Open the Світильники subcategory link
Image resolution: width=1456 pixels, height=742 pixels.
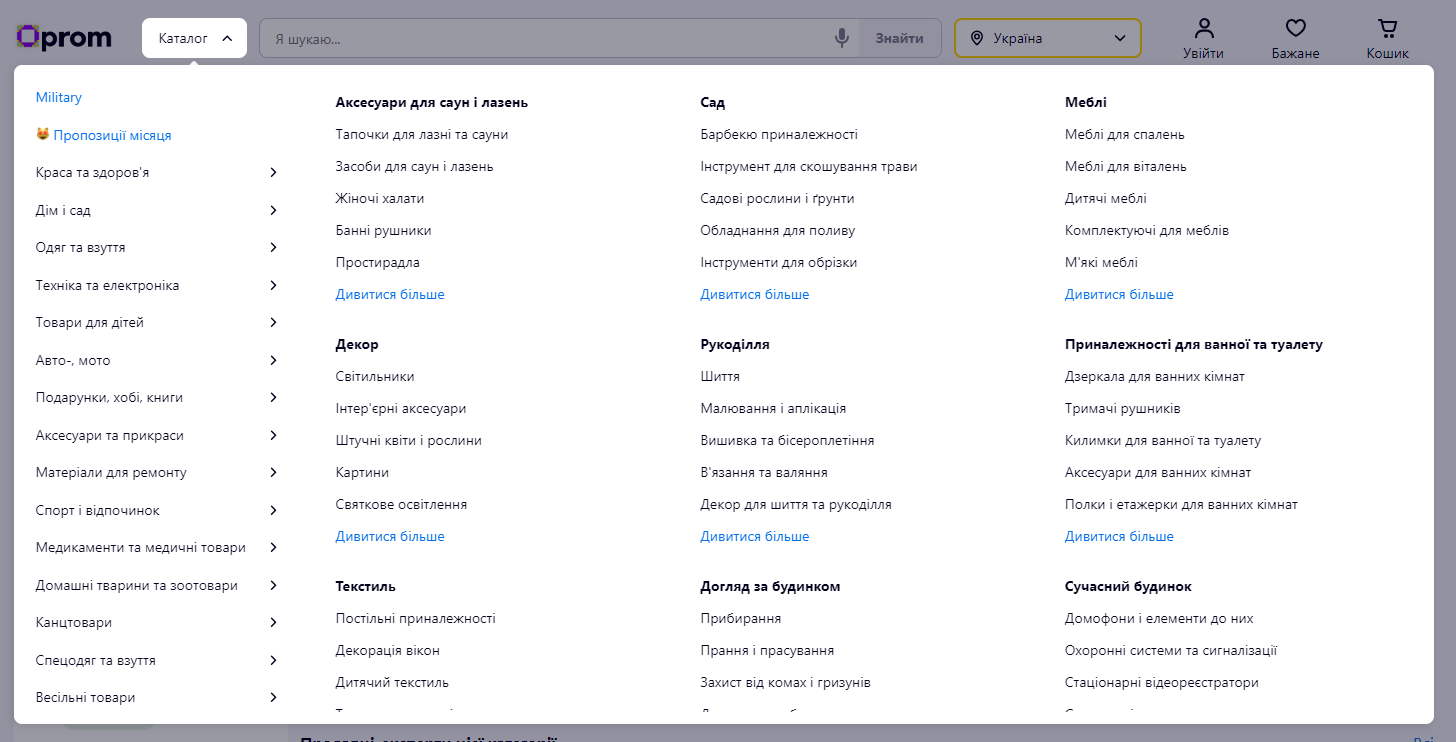(375, 376)
